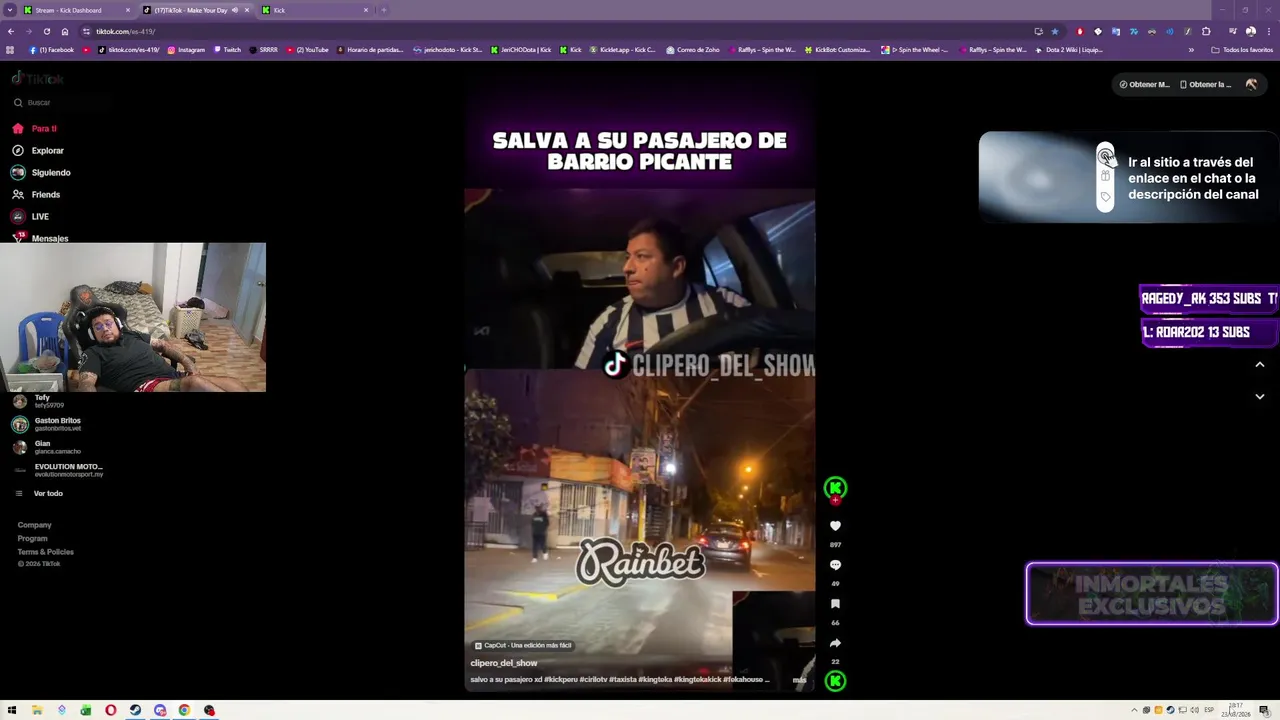Open the Tefy following account
The width and height of the screenshot is (1280, 720).
(40, 401)
